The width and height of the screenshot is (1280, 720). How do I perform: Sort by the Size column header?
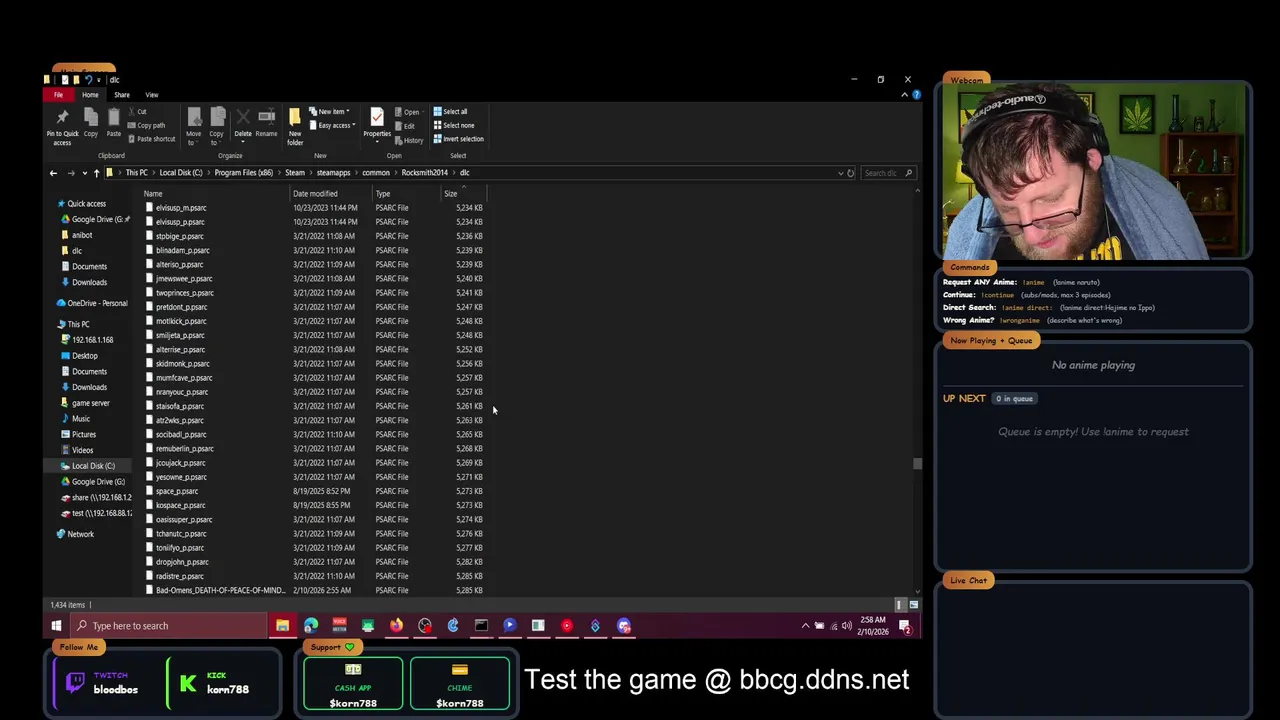464,194
